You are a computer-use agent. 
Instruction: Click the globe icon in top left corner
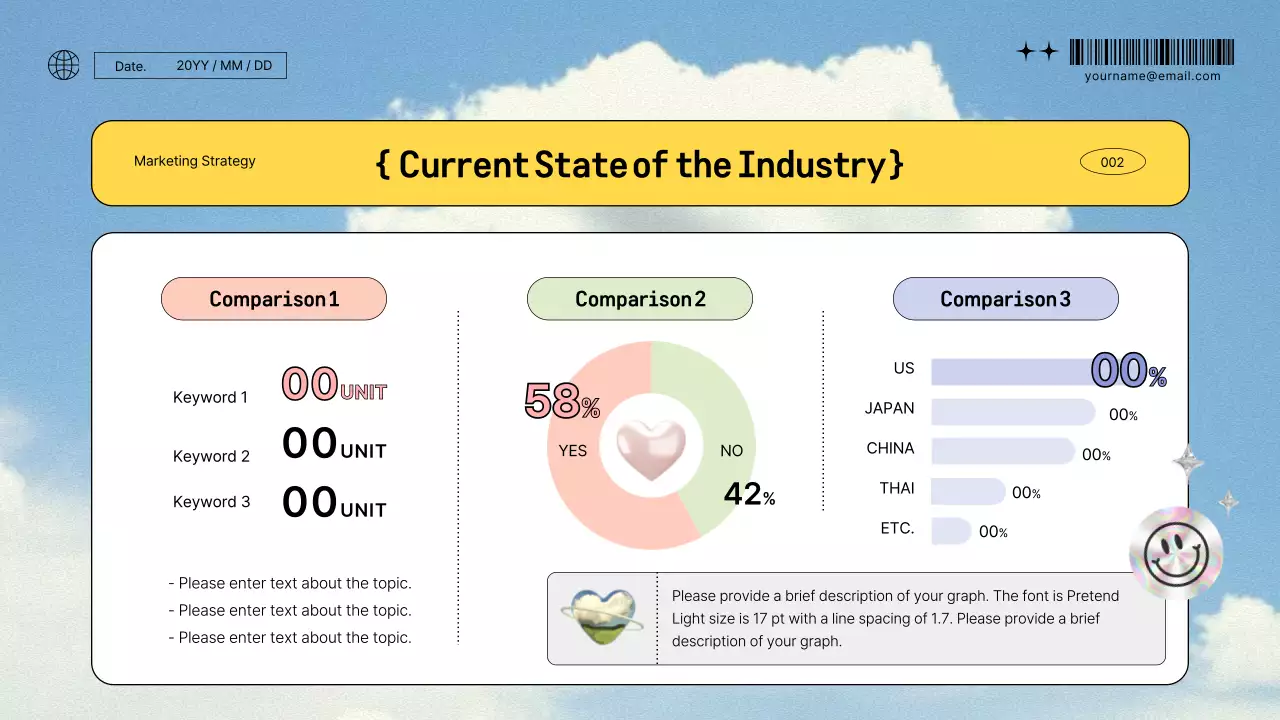tap(63, 64)
